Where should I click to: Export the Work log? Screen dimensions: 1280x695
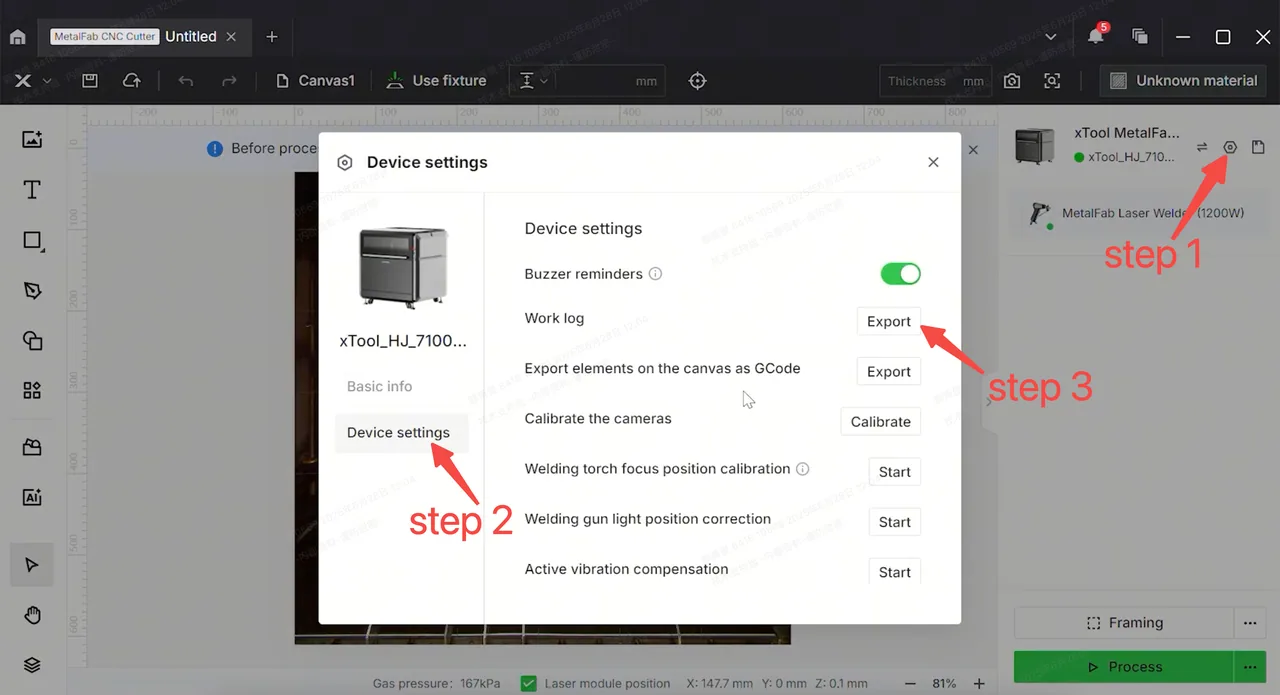tap(889, 322)
